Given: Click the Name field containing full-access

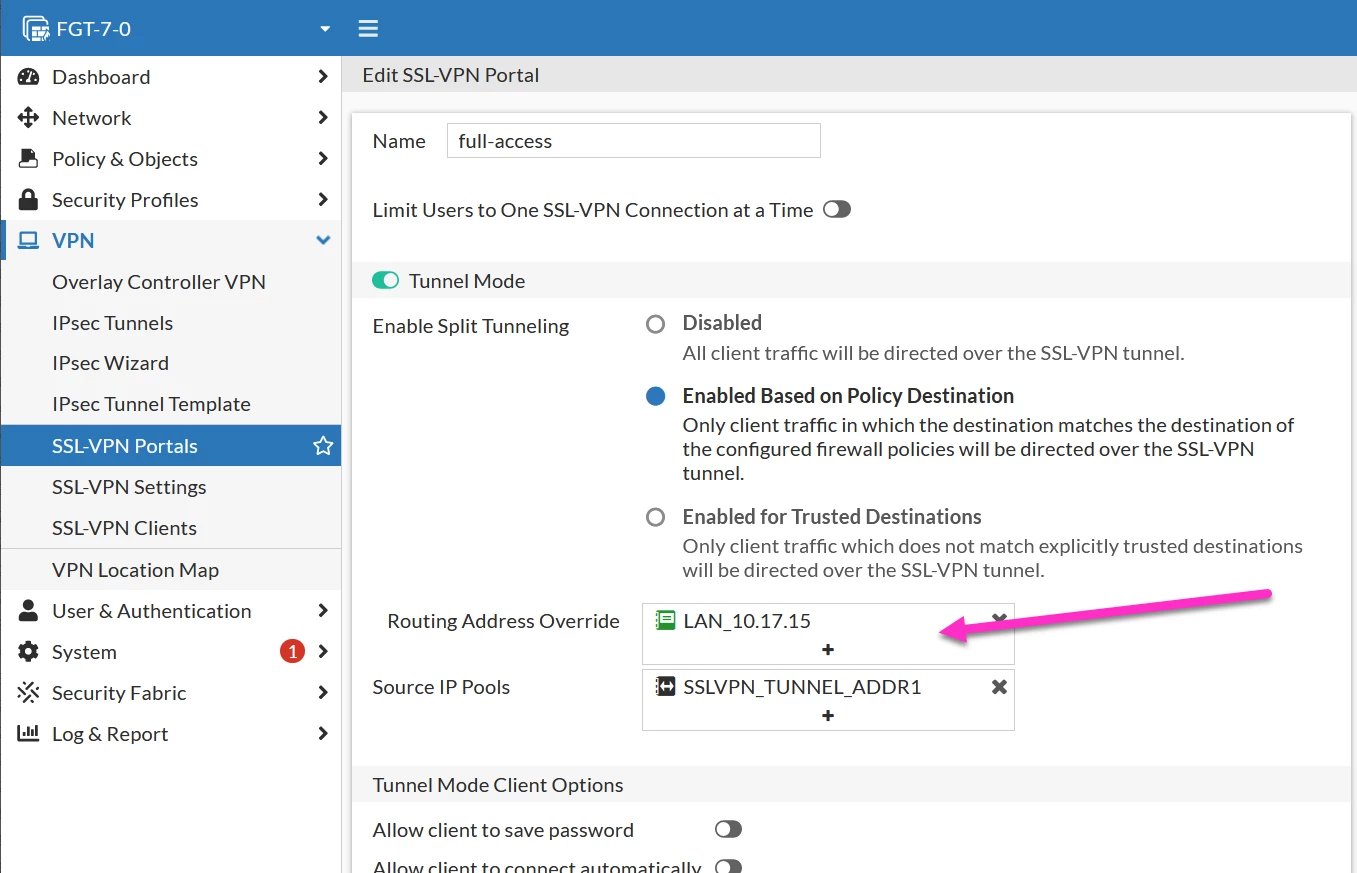Looking at the screenshot, I should point(634,141).
